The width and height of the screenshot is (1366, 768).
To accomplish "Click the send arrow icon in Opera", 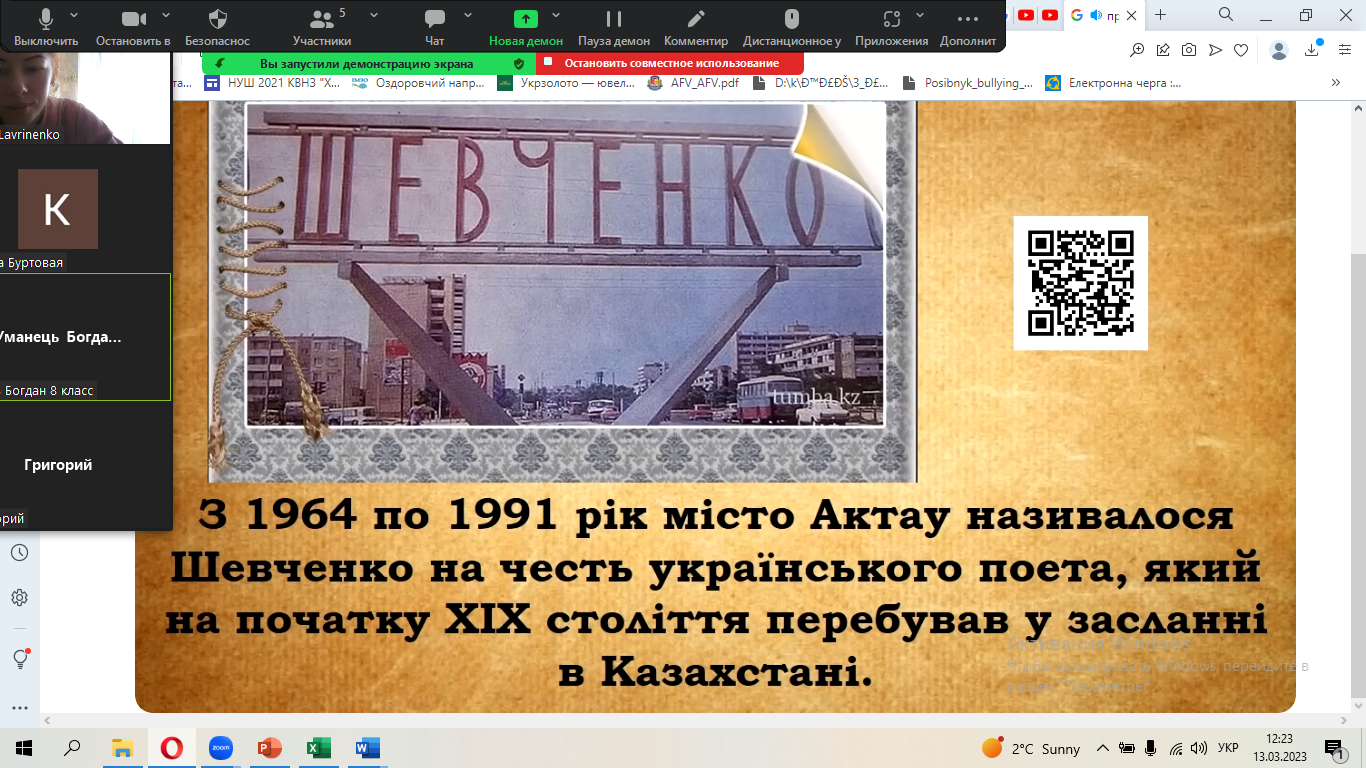I will (x=1215, y=50).
